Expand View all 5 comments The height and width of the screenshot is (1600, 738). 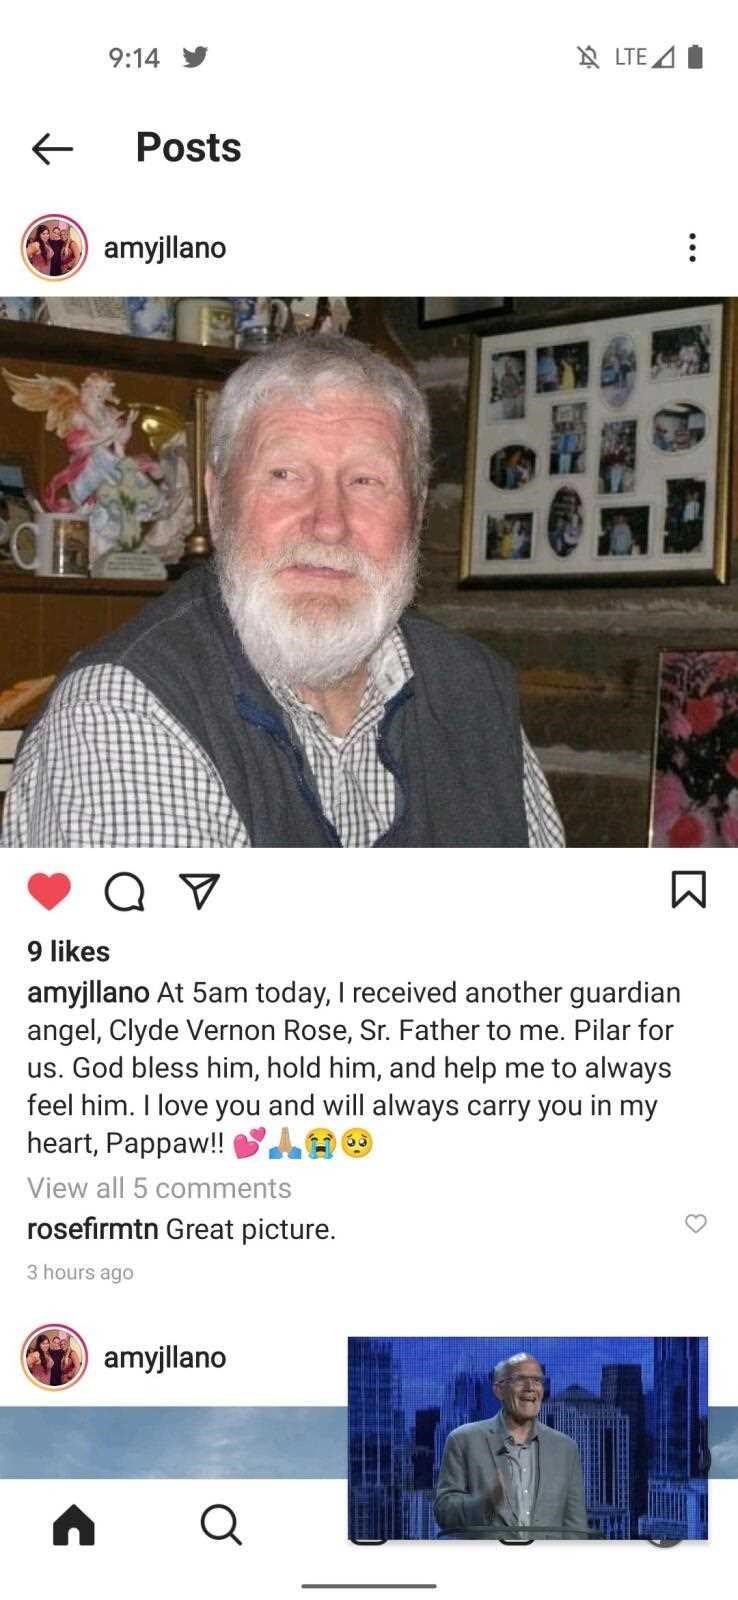coord(159,1188)
